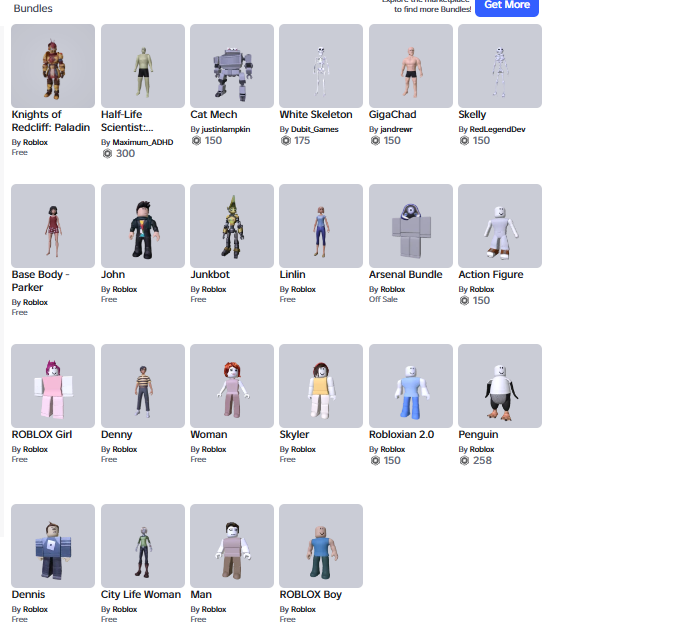Open the Man bundle image

pyautogui.click(x=232, y=546)
